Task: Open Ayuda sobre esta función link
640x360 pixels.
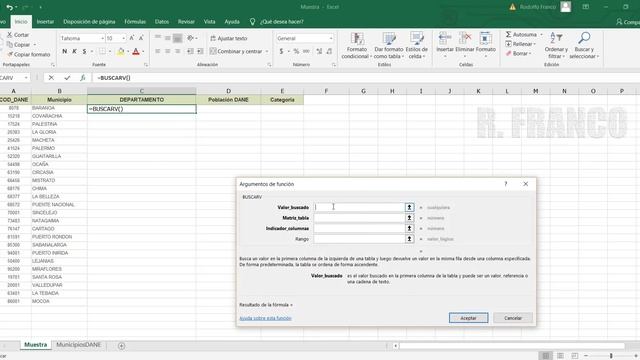Action: pos(265,318)
